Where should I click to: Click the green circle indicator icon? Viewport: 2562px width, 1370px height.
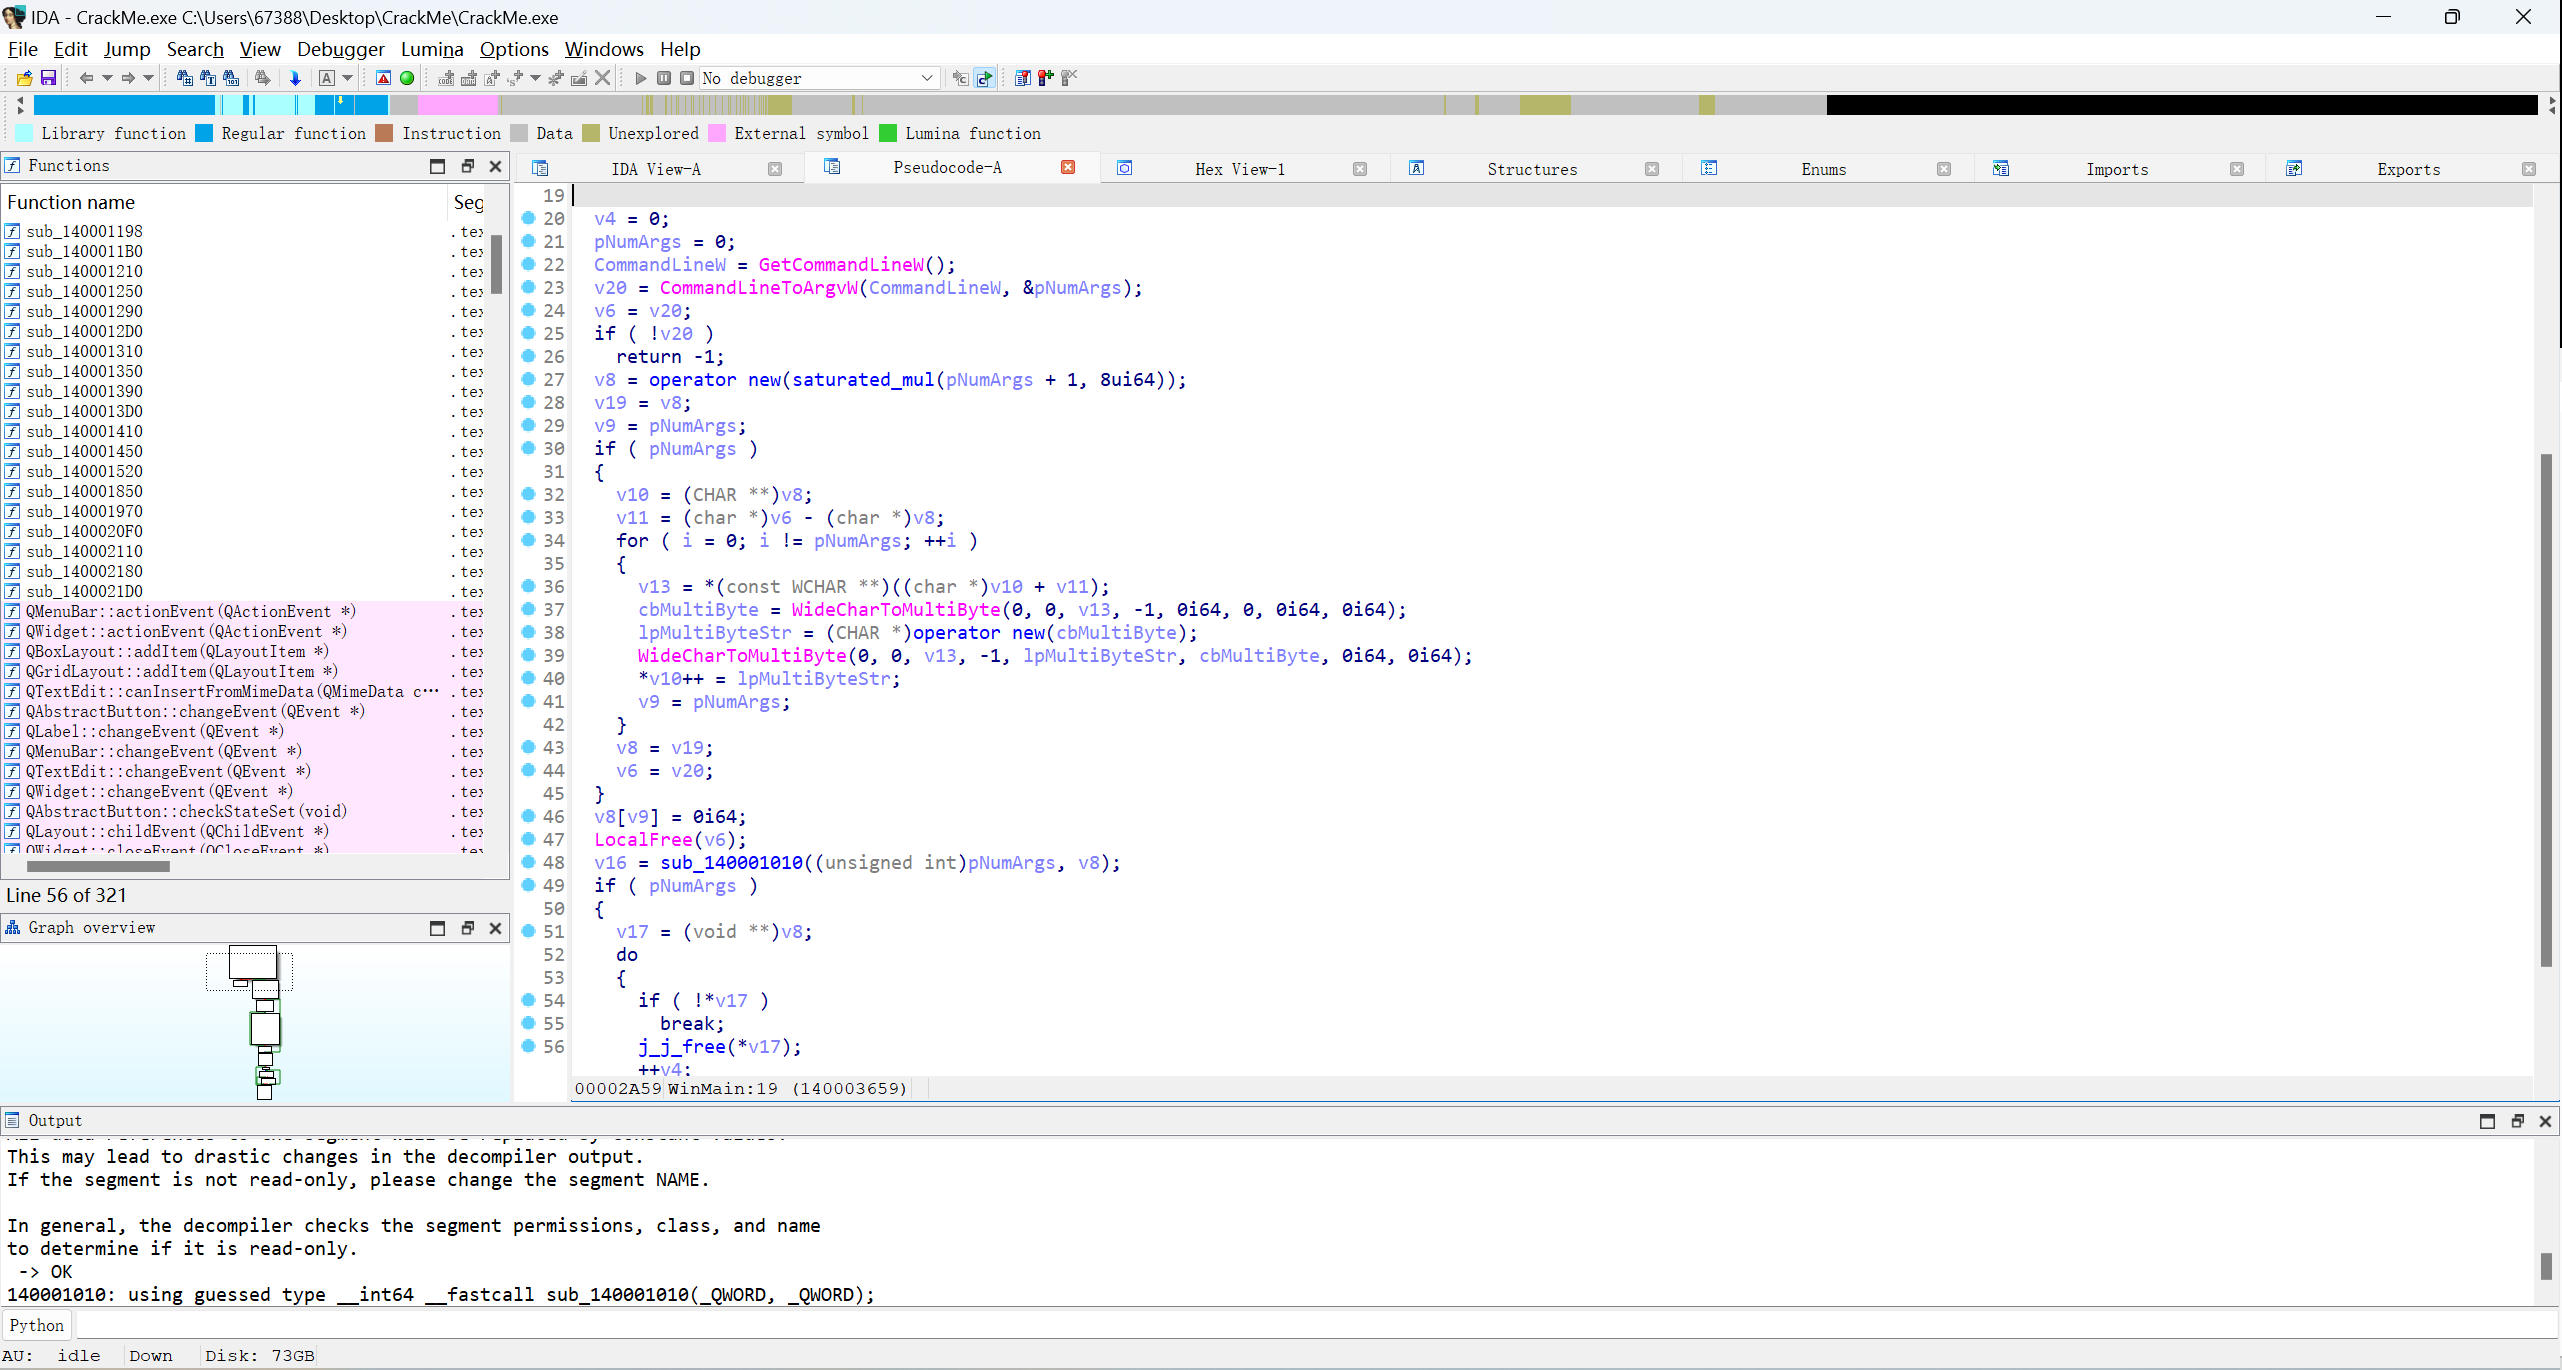pos(407,78)
